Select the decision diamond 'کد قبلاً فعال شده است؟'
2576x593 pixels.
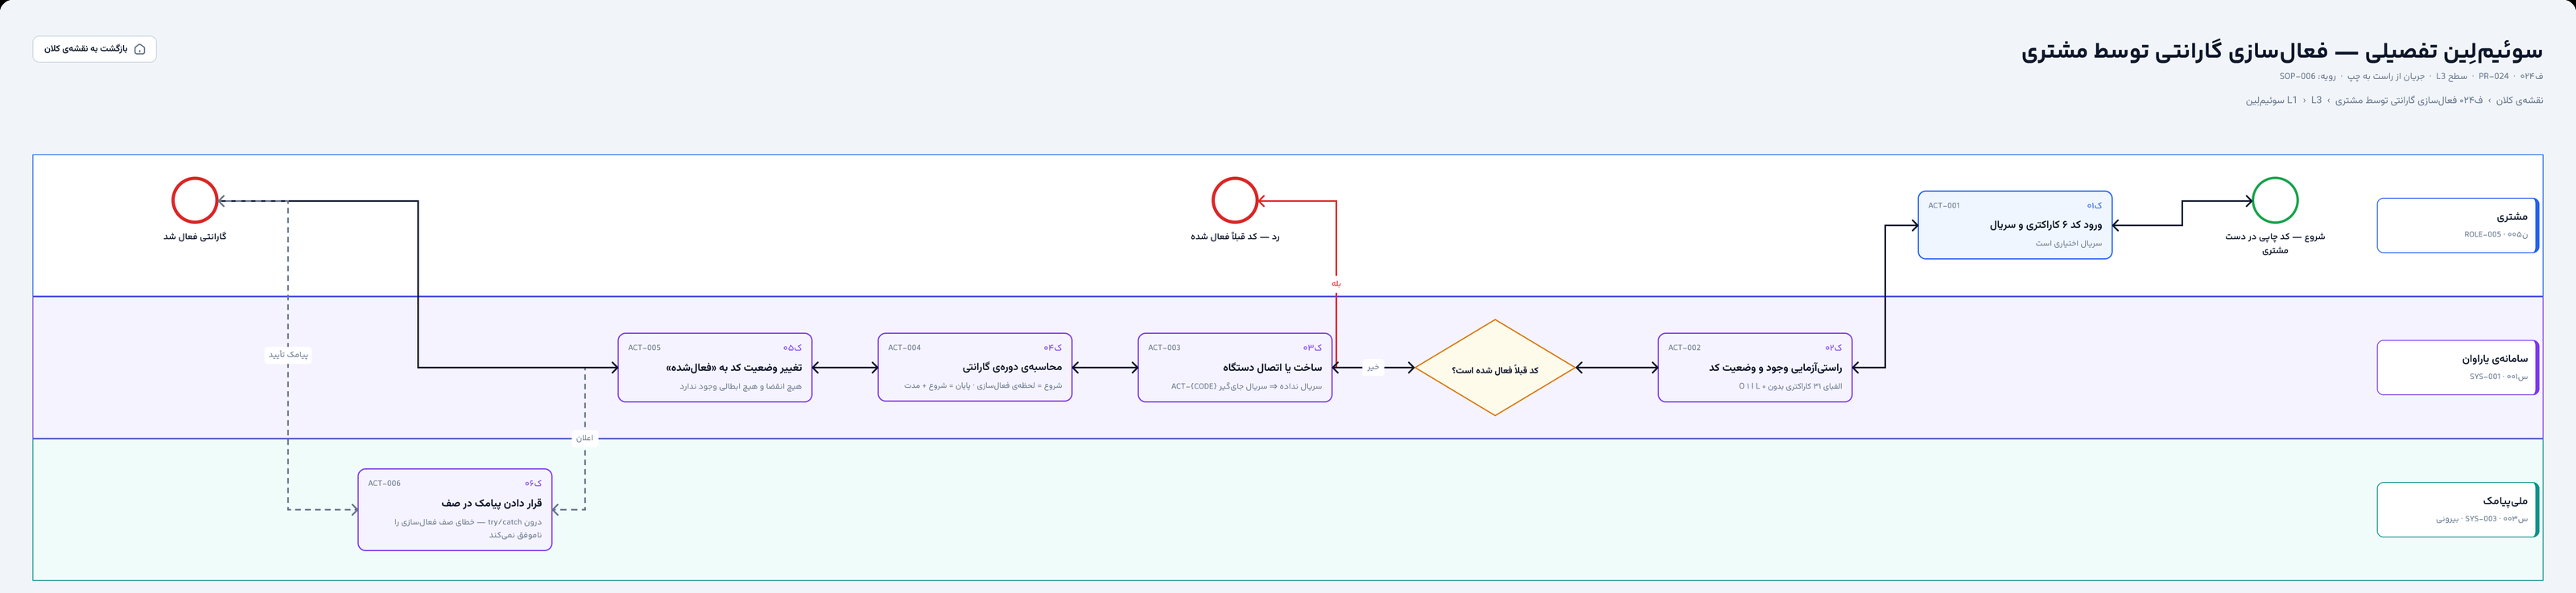click(1495, 368)
